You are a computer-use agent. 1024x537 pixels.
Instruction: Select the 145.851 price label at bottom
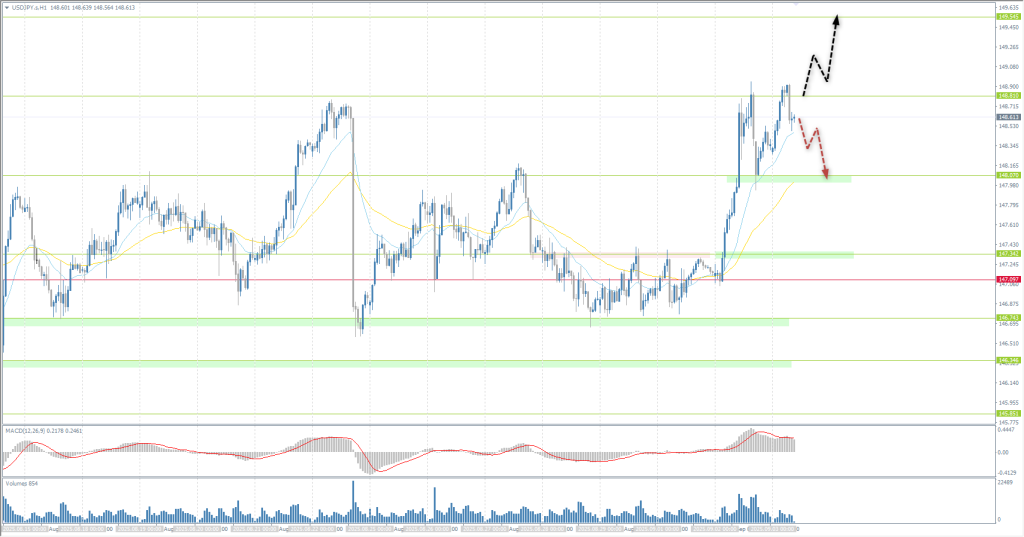pos(1007,413)
